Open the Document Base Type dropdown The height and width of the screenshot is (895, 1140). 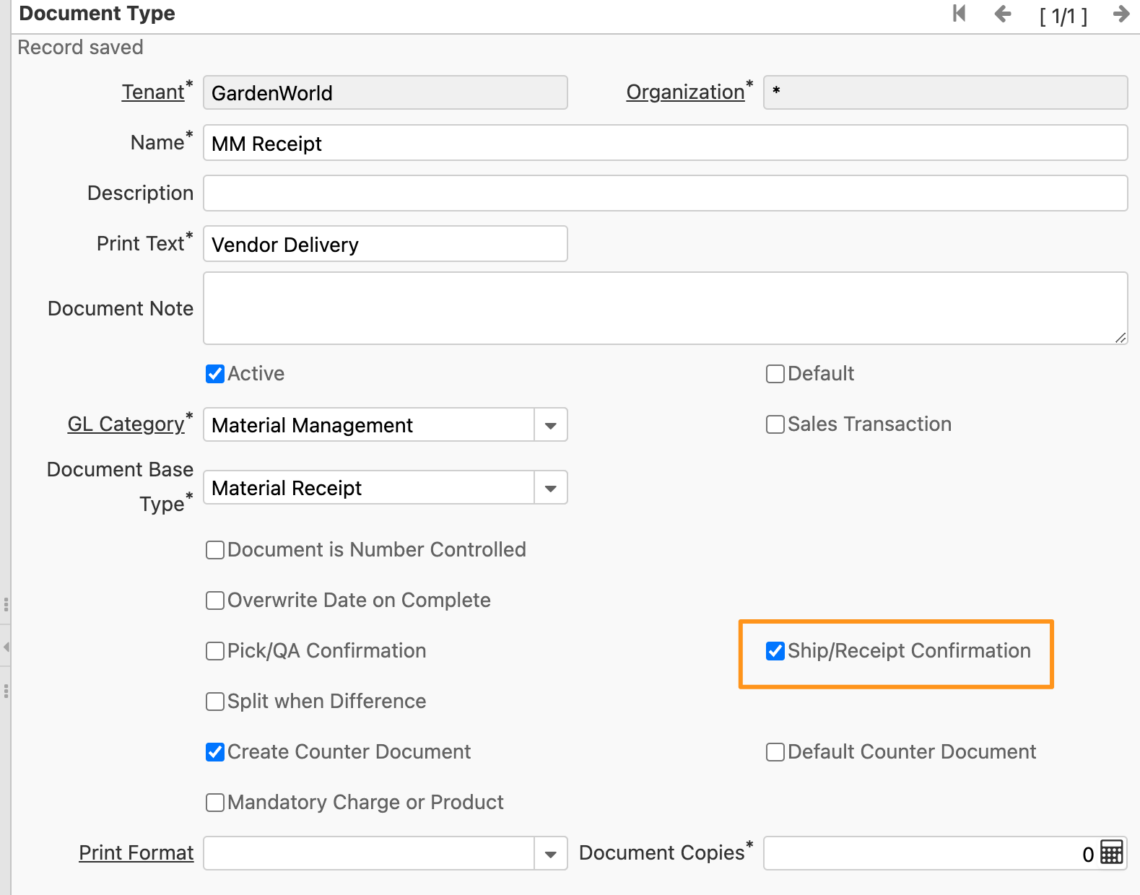coord(549,487)
